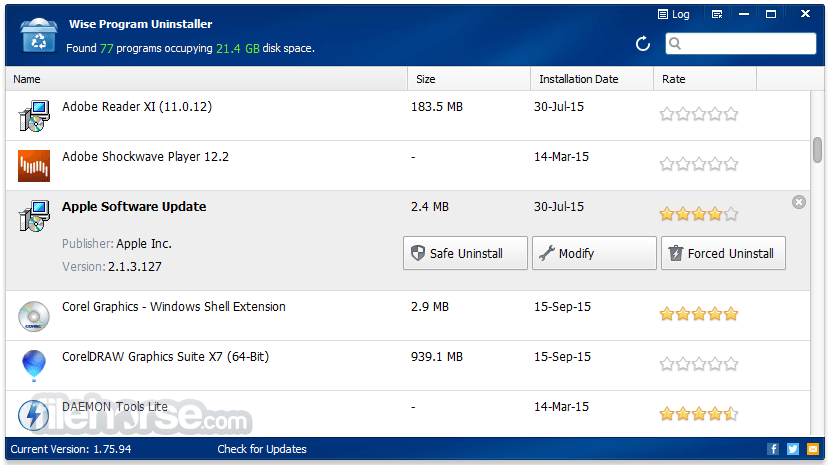
Task: Open the Facebook page icon
Action: 772,449
